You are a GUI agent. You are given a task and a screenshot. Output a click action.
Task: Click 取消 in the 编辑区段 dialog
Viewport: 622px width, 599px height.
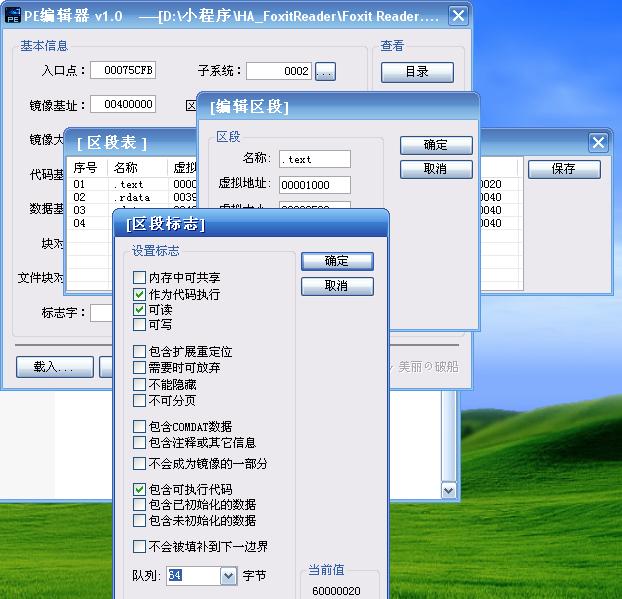(x=436, y=169)
